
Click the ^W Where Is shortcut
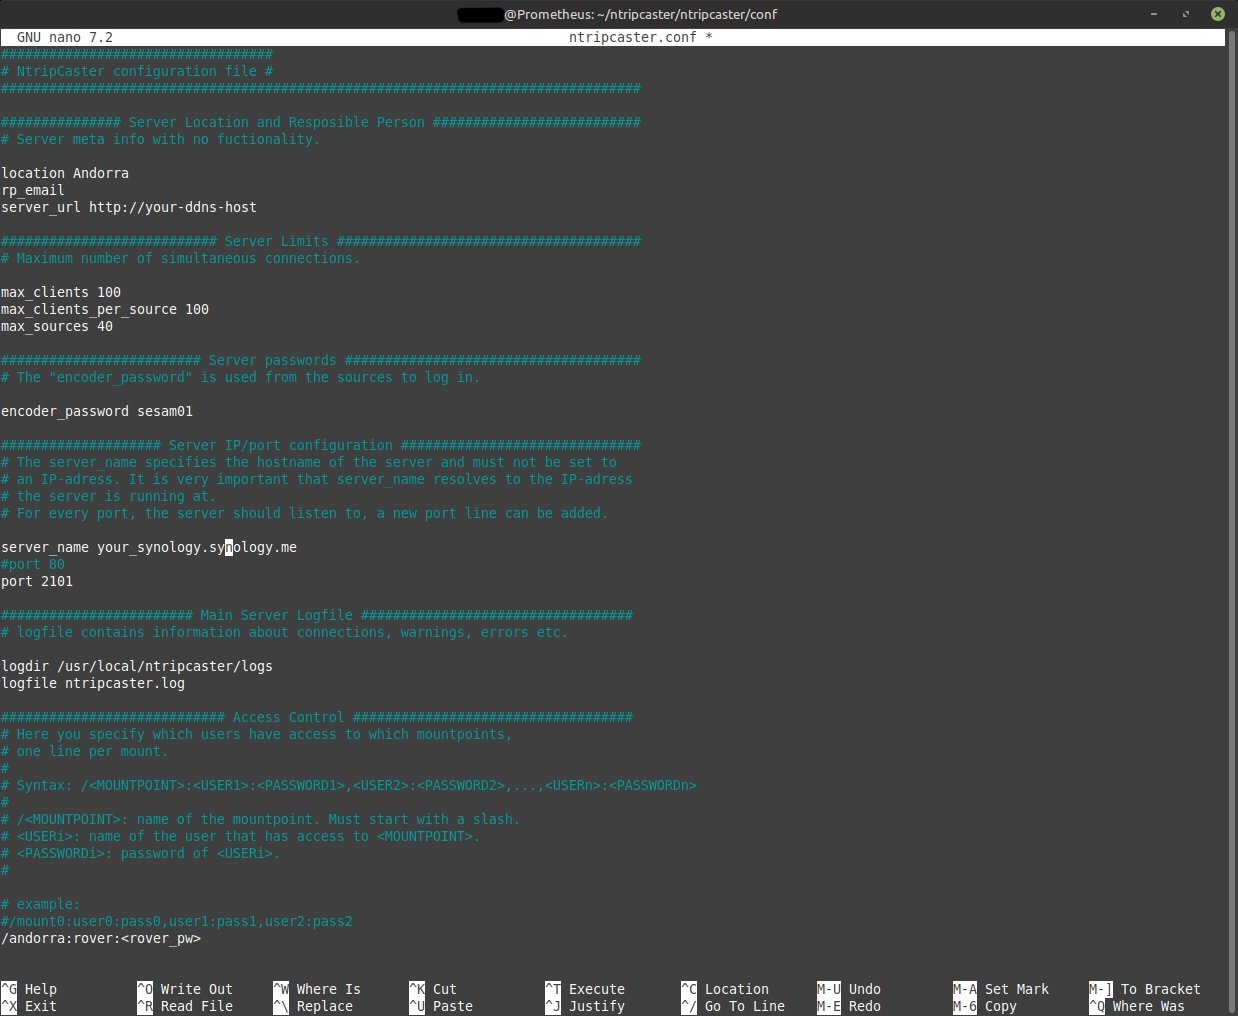pyautogui.click(x=317, y=989)
